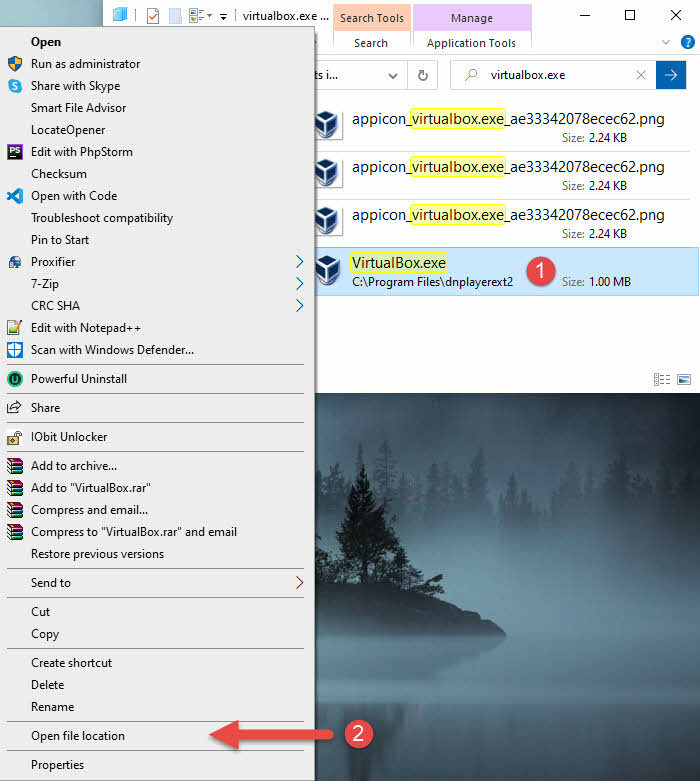Click the refresh button near address bar
Image resolution: width=700 pixels, height=781 pixels.
point(422,75)
